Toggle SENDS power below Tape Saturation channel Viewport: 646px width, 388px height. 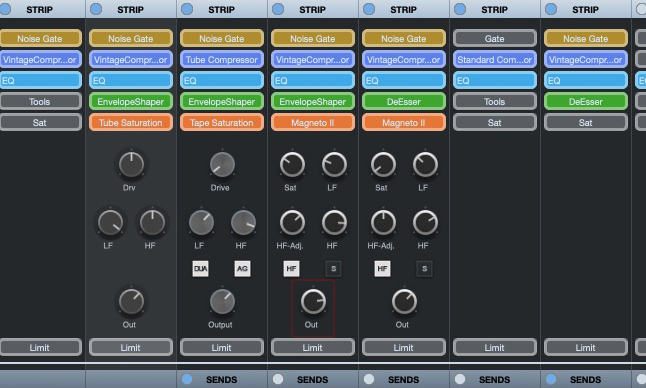(x=187, y=379)
